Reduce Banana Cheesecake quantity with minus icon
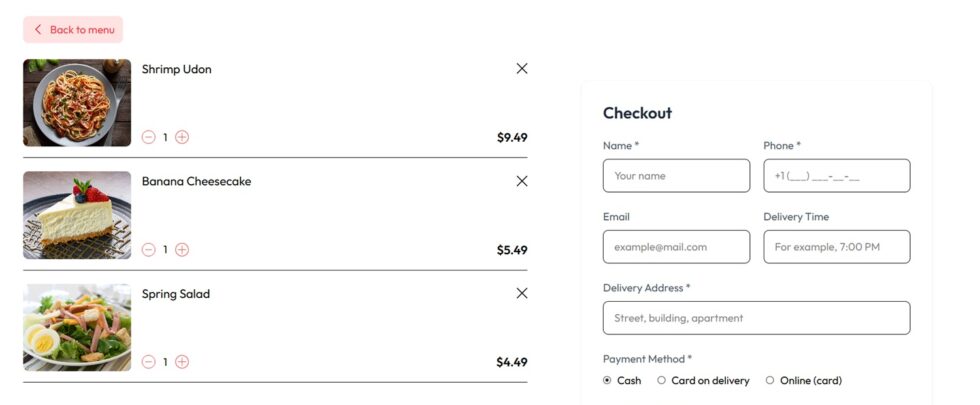 [x=148, y=250]
